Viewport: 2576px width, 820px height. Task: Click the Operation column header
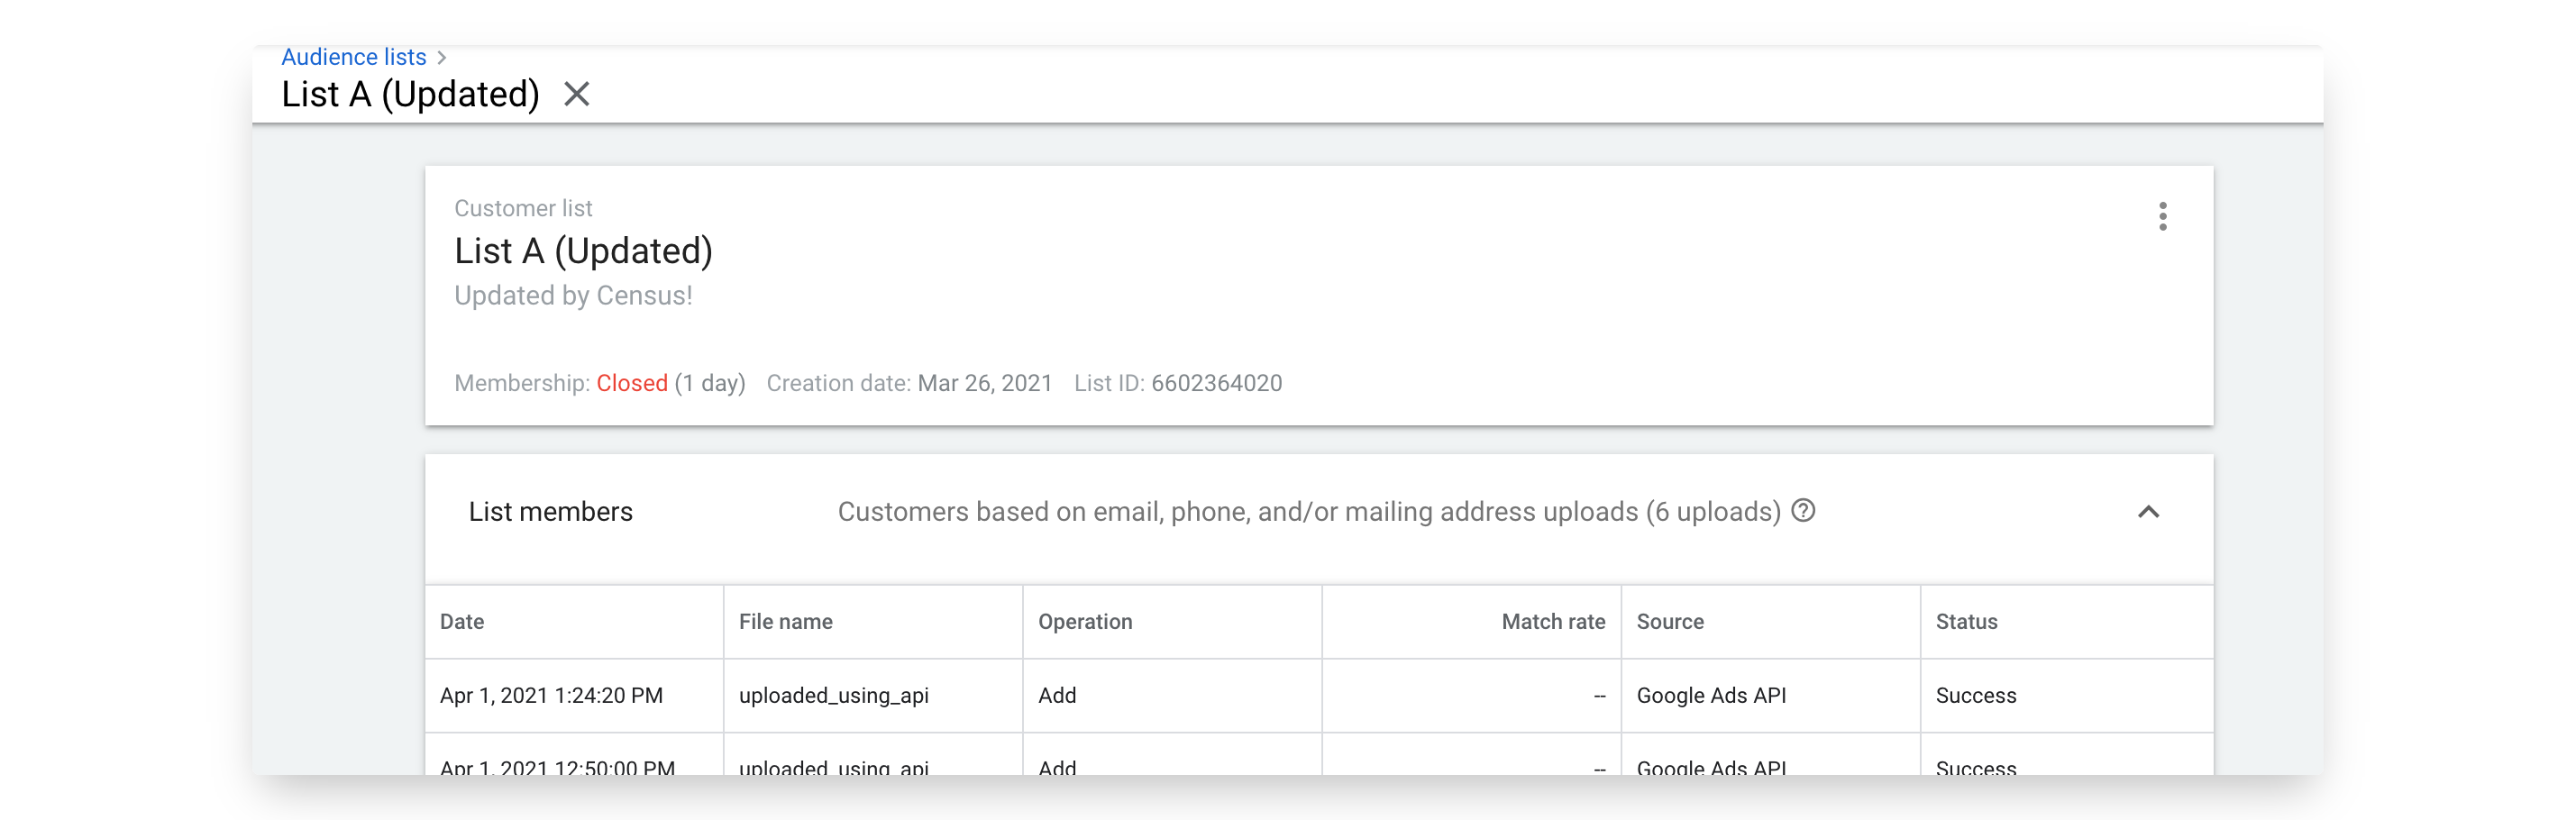[1085, 621]
